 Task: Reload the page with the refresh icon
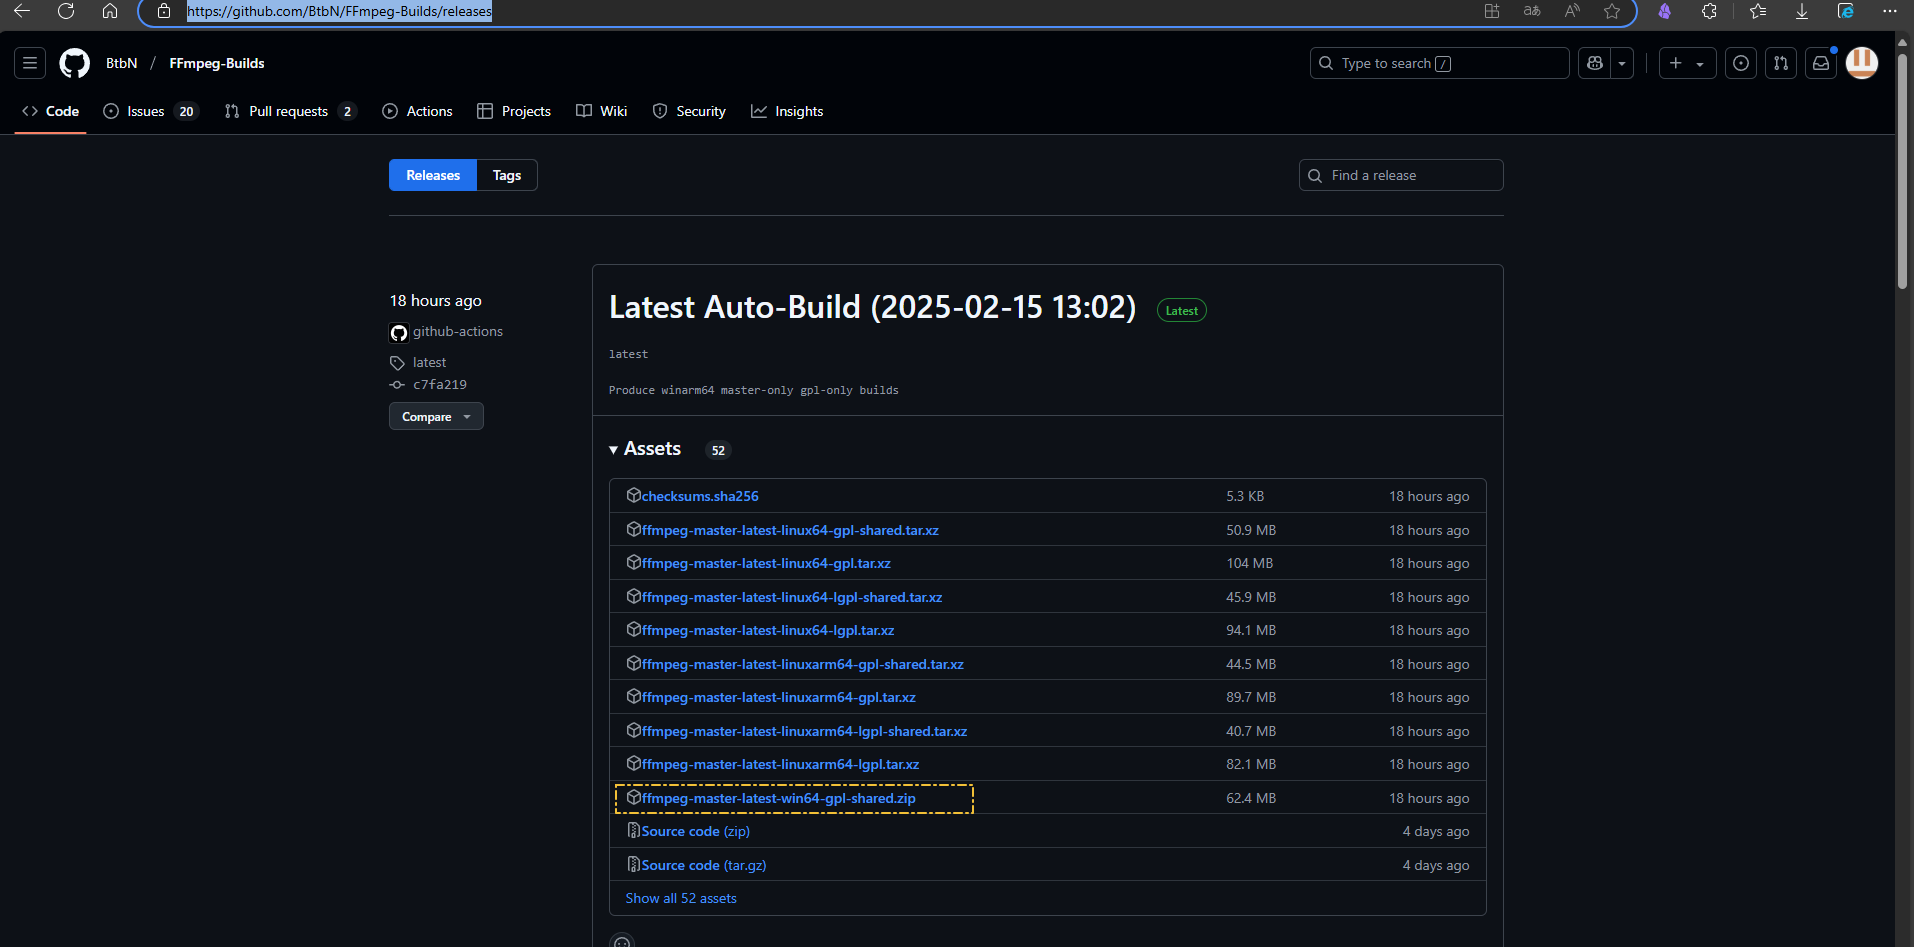[66, 11]
